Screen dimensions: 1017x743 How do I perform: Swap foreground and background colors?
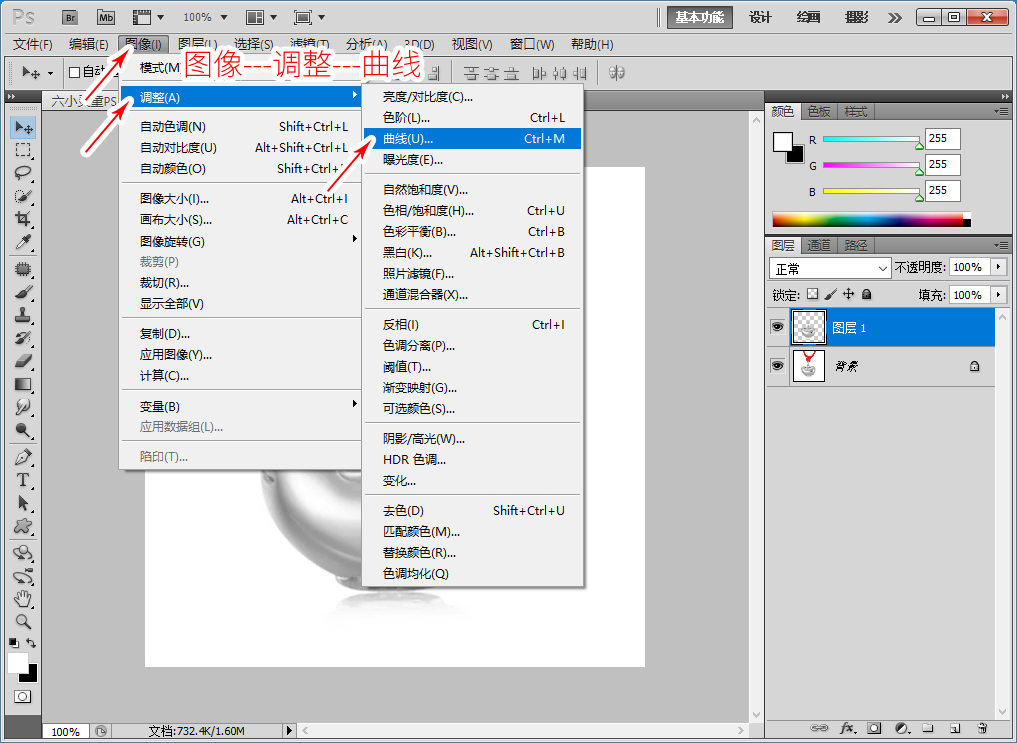pyautogui.click(x=31, y=643)
